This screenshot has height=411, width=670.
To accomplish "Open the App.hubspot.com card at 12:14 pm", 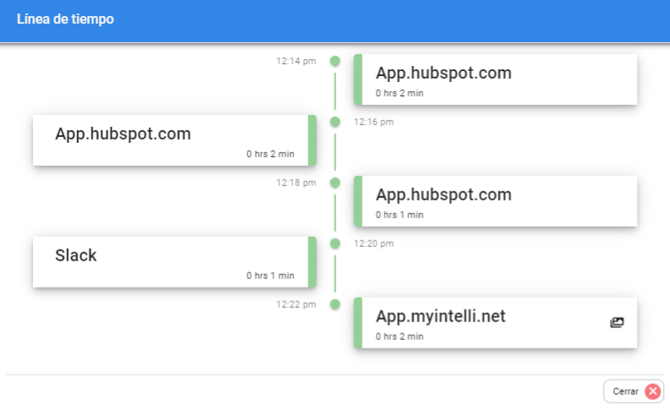I will [x=497, y=80].
